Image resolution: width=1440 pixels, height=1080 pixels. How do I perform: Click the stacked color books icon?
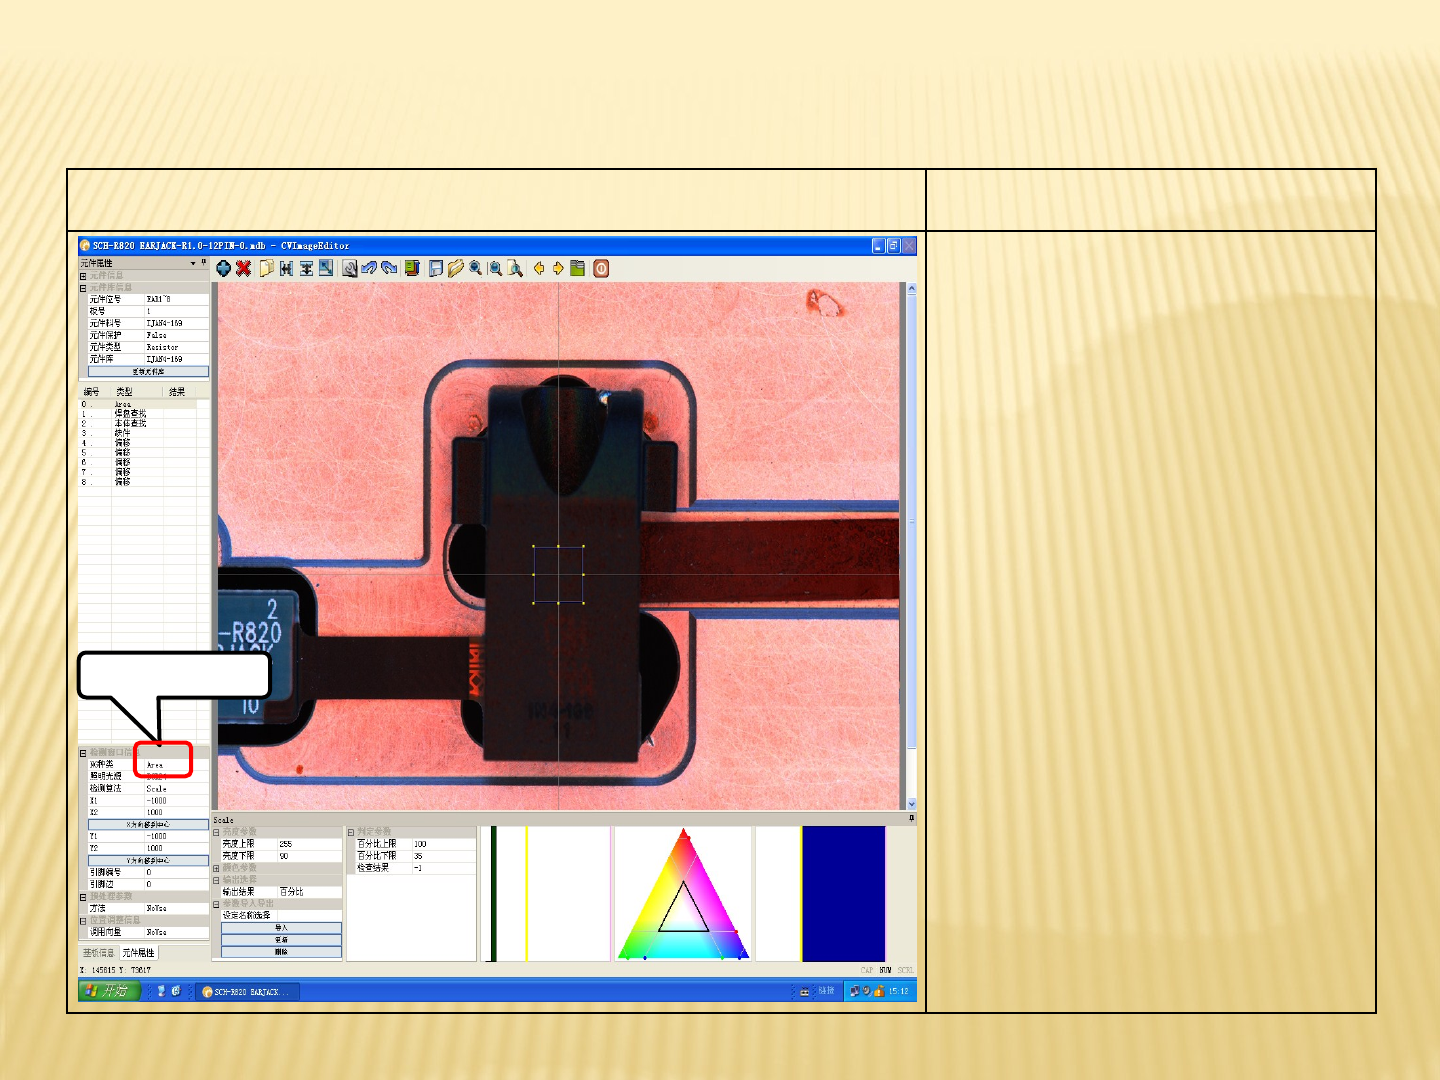[412, 268]
